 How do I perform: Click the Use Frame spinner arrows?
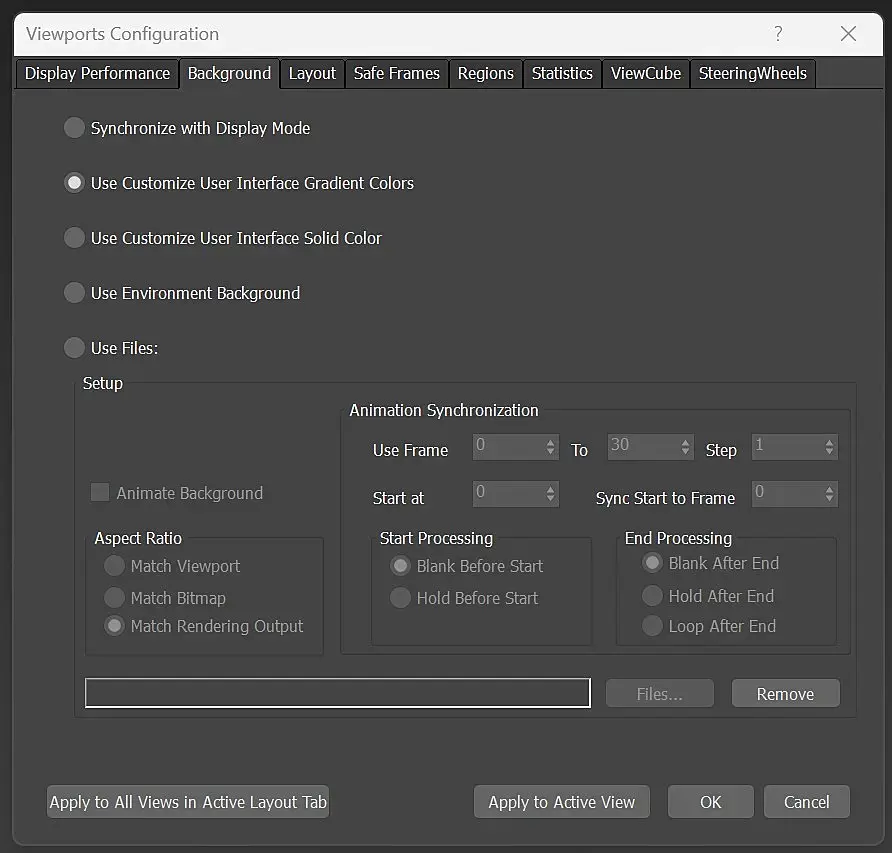coord(550,447)
